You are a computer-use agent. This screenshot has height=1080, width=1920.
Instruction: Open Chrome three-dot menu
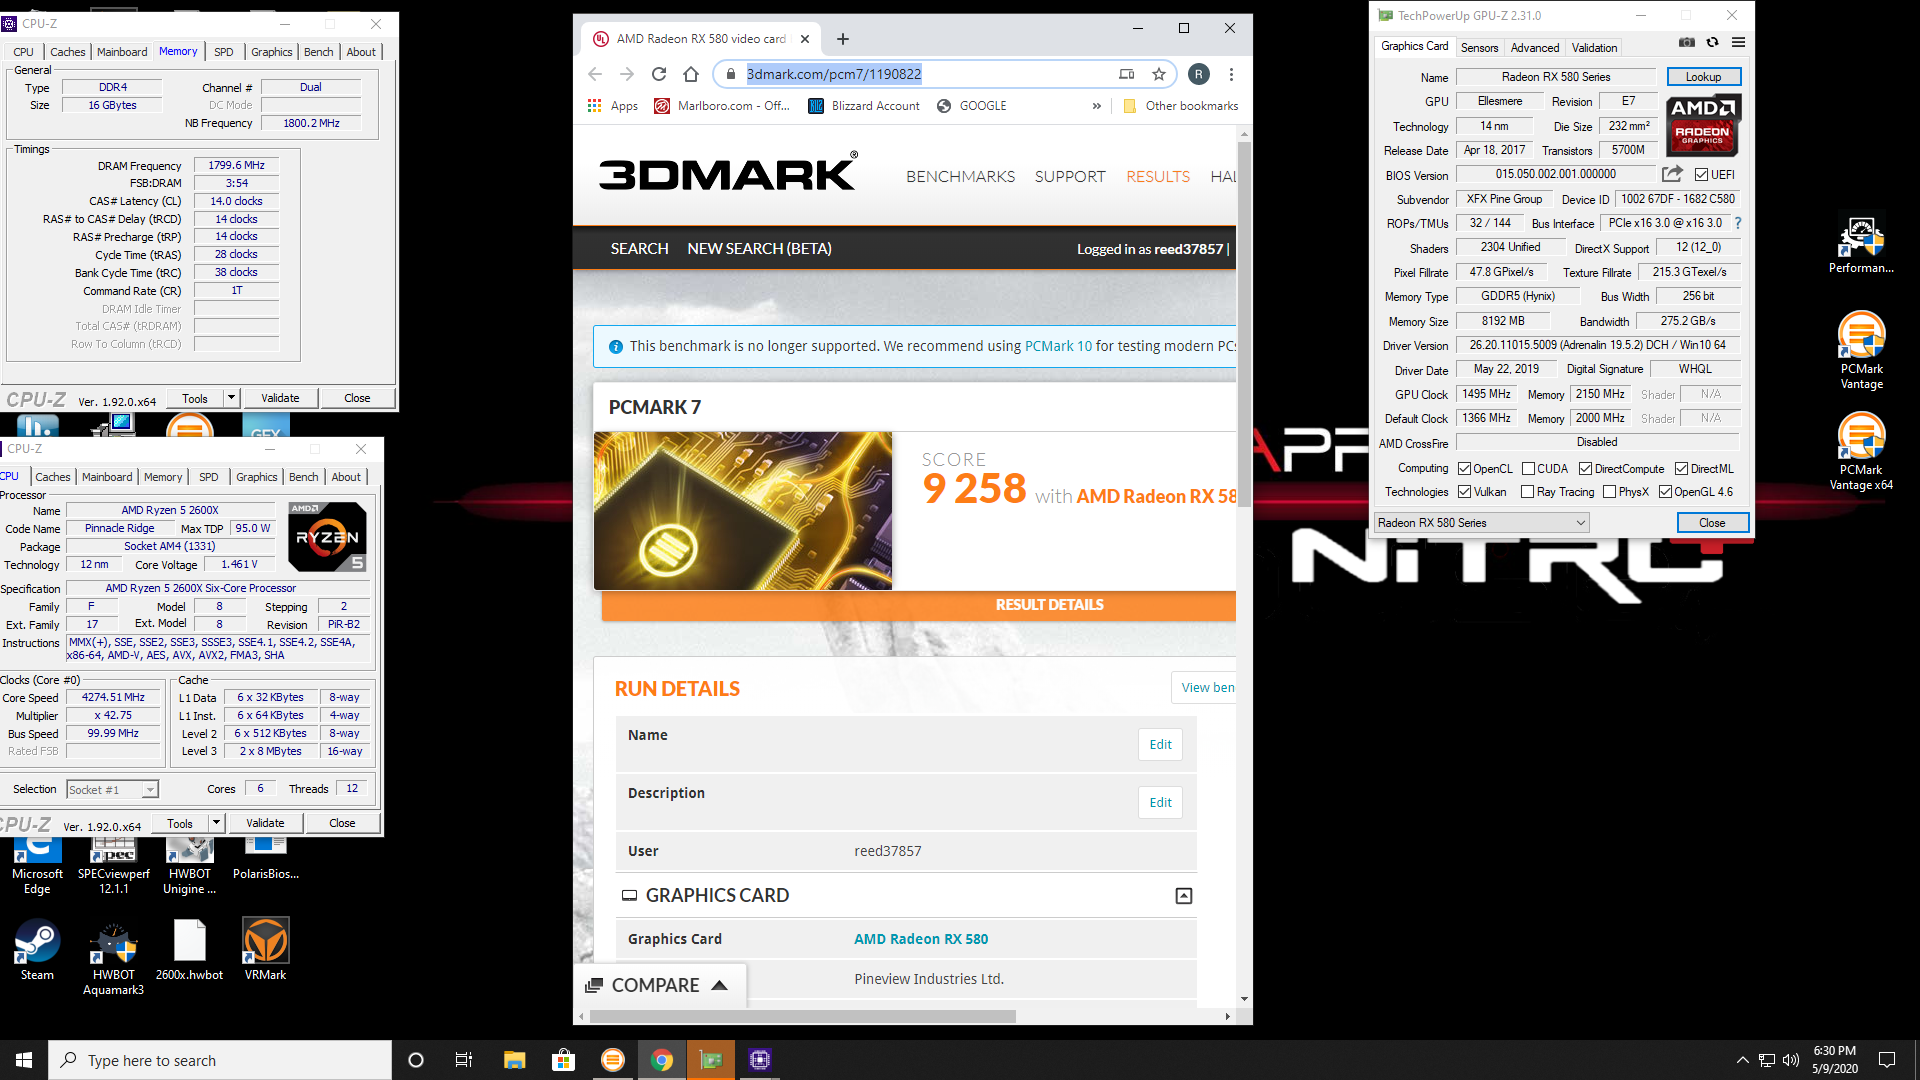pos(1231,74)
